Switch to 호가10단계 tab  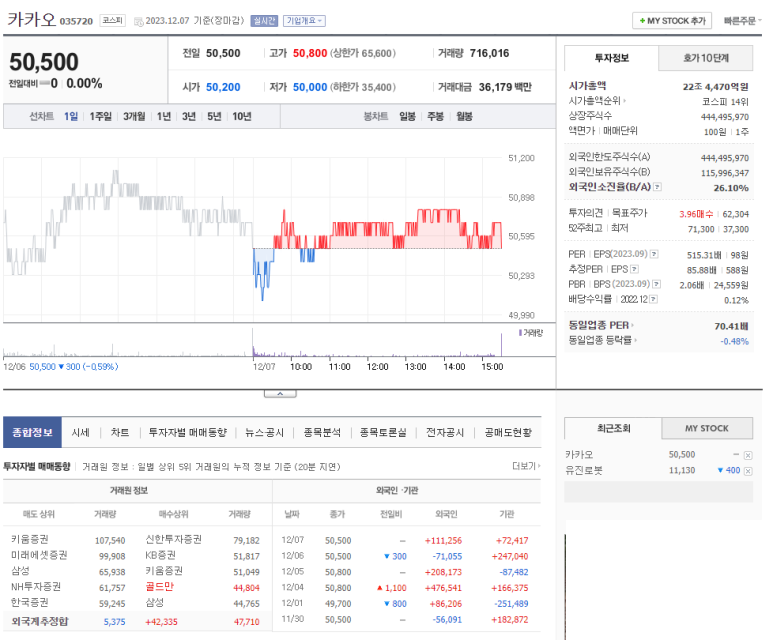coord(705,58)
